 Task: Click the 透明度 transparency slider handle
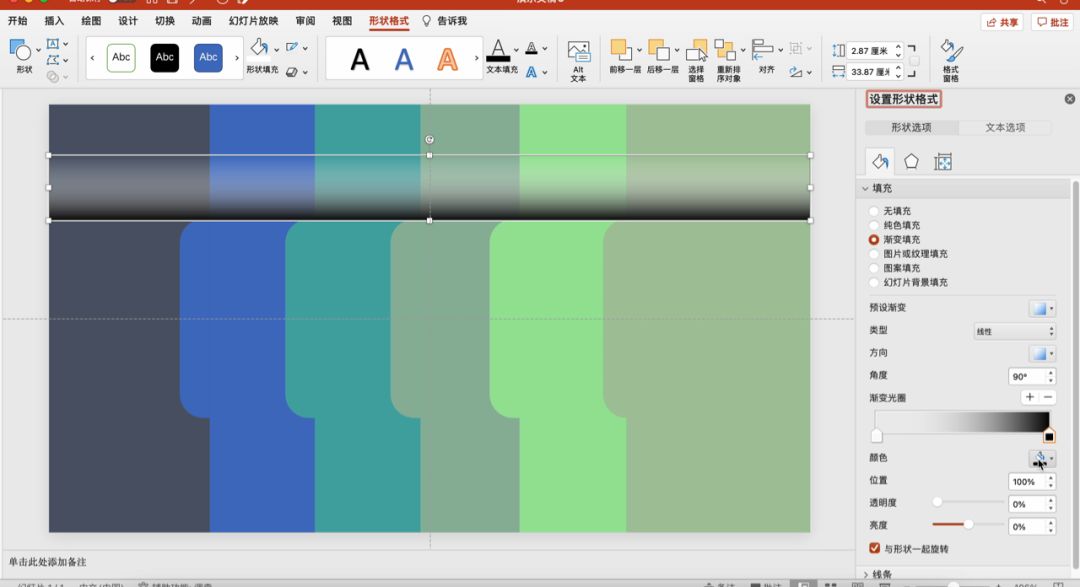(x=937, y=502)
